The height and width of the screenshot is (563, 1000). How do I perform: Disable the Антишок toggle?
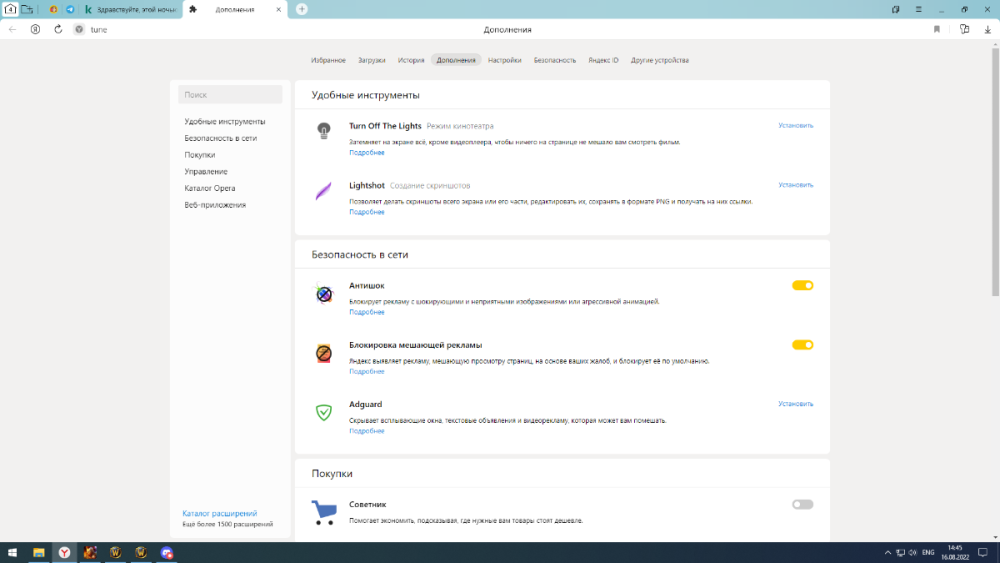pyautogui.click(x=802, y=286)
